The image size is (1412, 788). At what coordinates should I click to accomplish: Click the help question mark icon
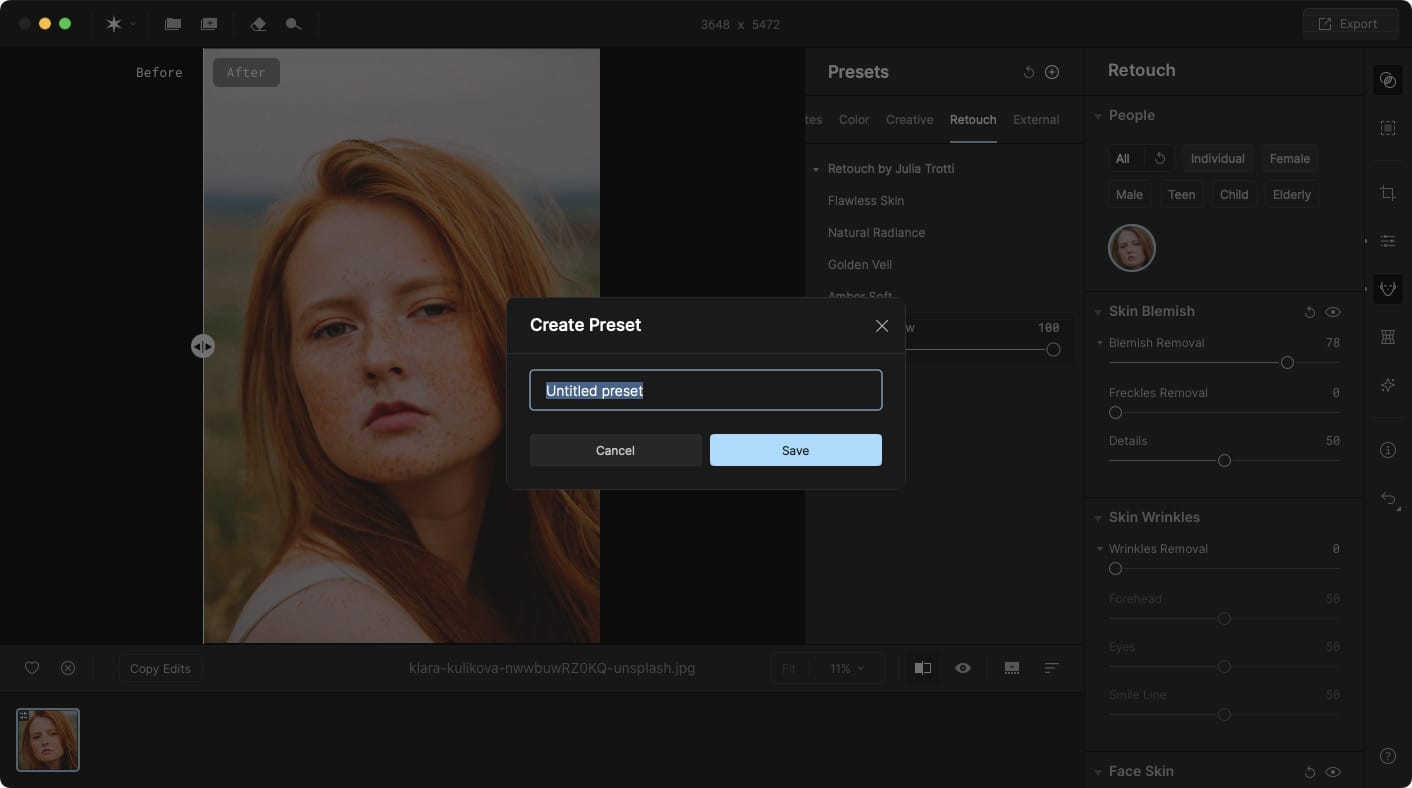coord(1388,756)
